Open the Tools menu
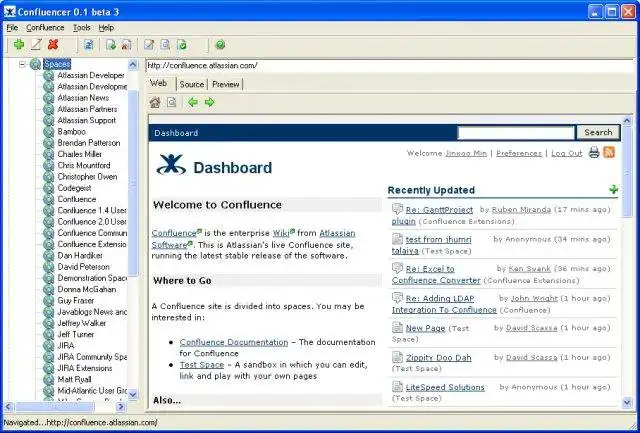 pos(82,28)
